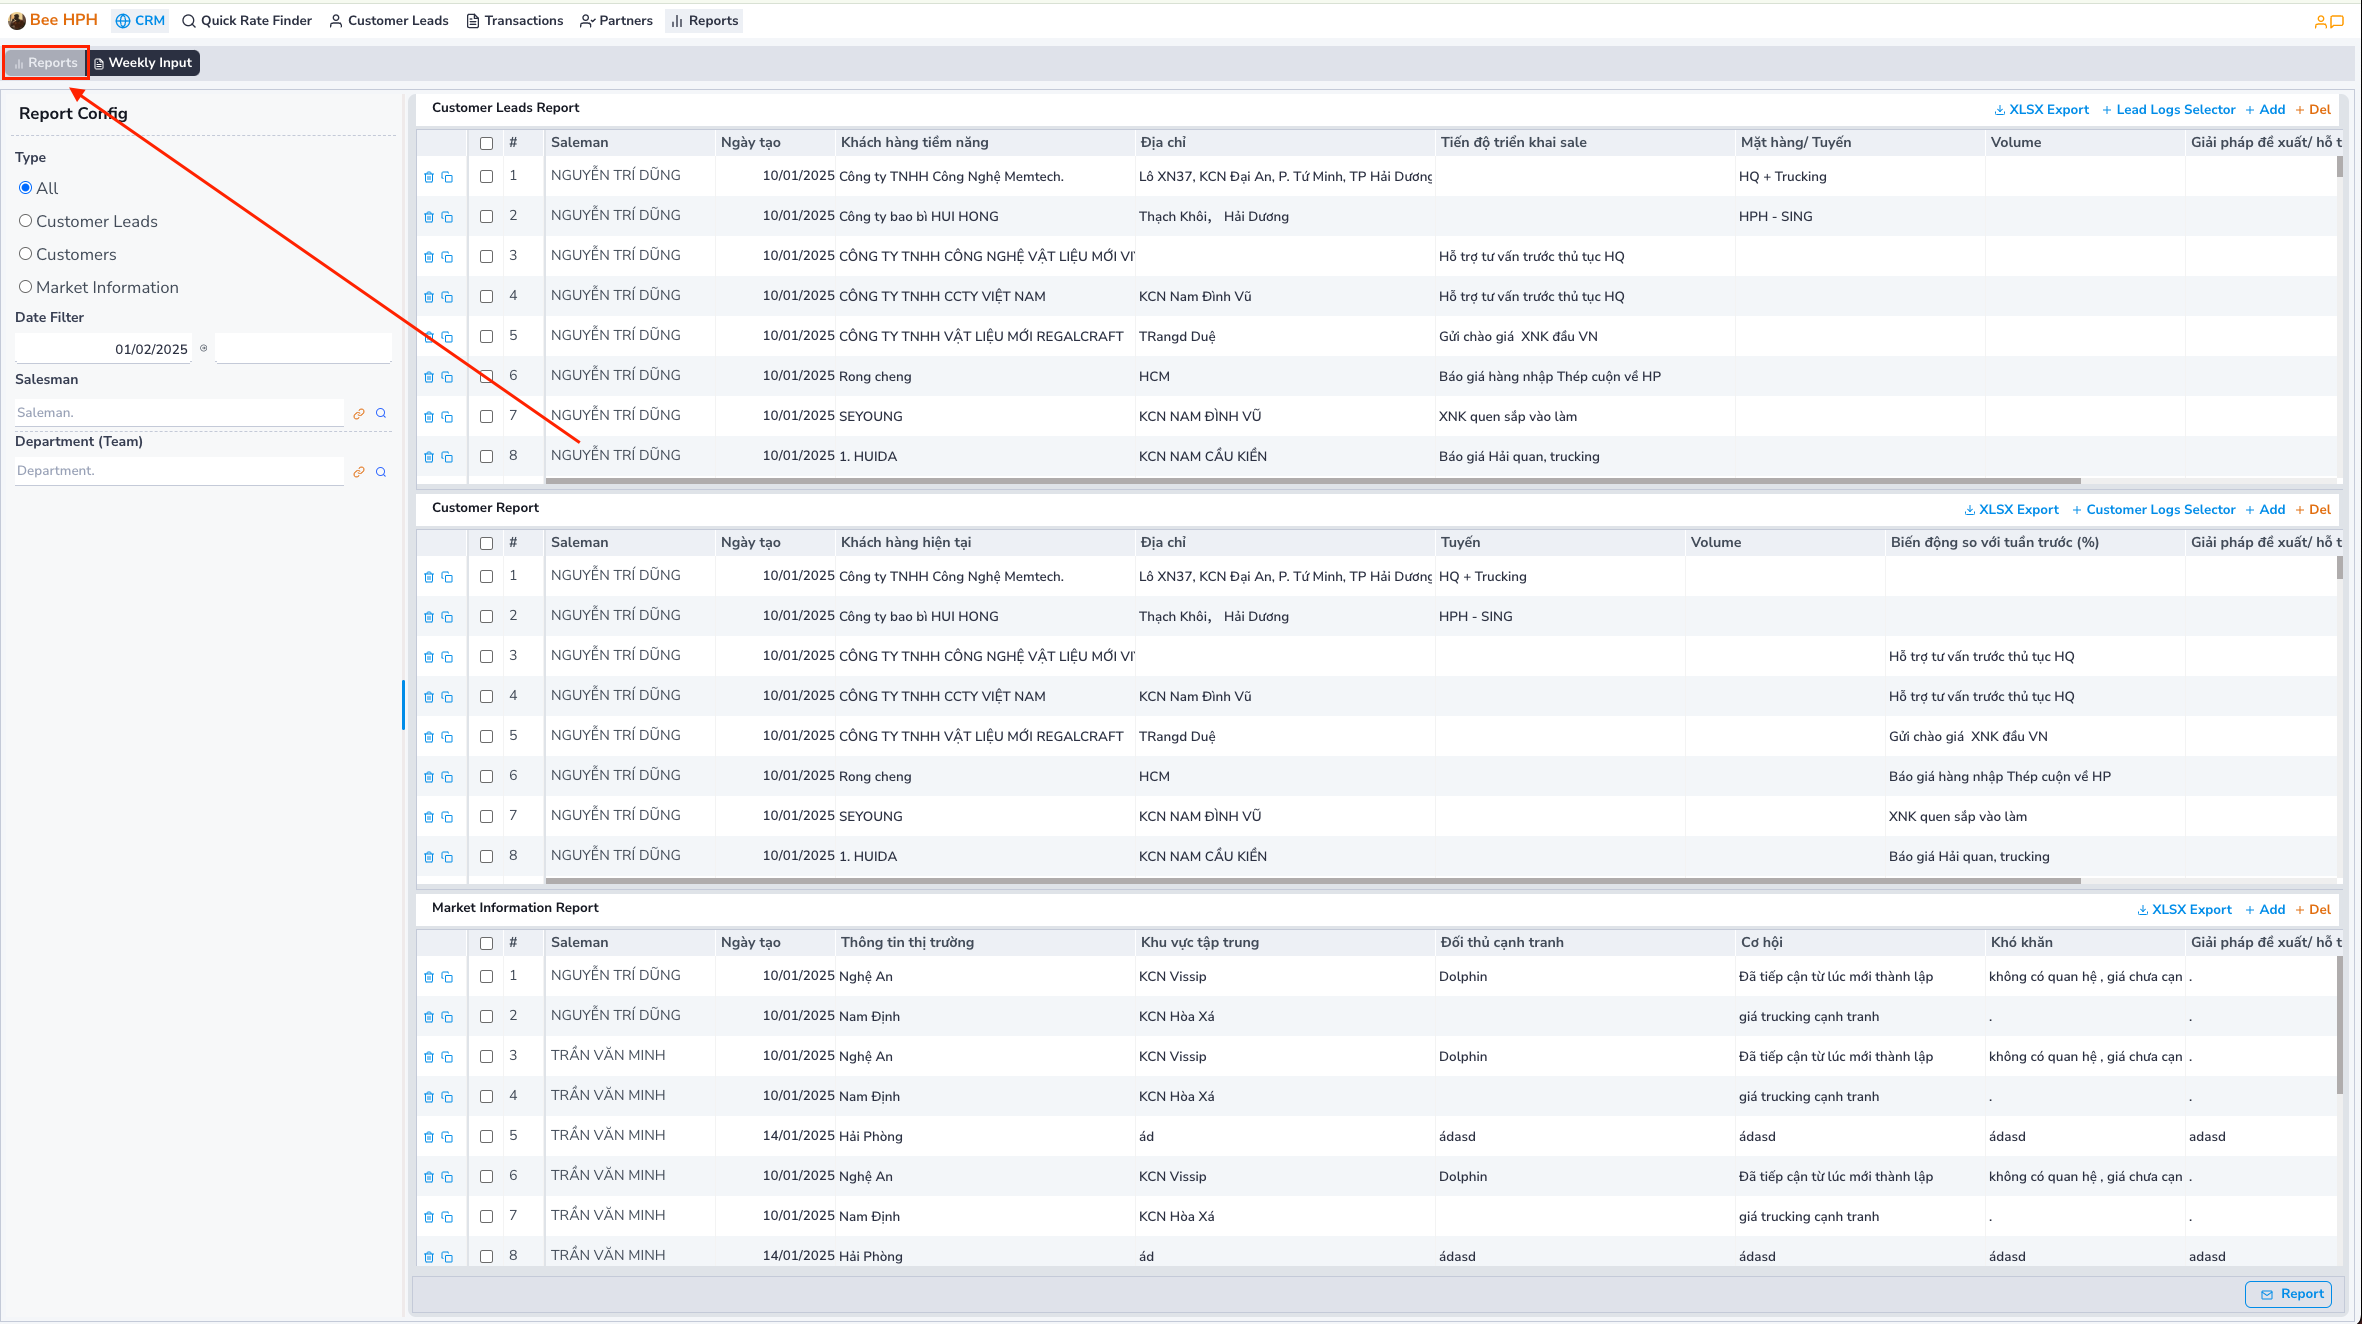The height and width of the screenshot is (1324, 2362).
Task: Click the link icon beside the Department field
Action: tap(359, 471)
